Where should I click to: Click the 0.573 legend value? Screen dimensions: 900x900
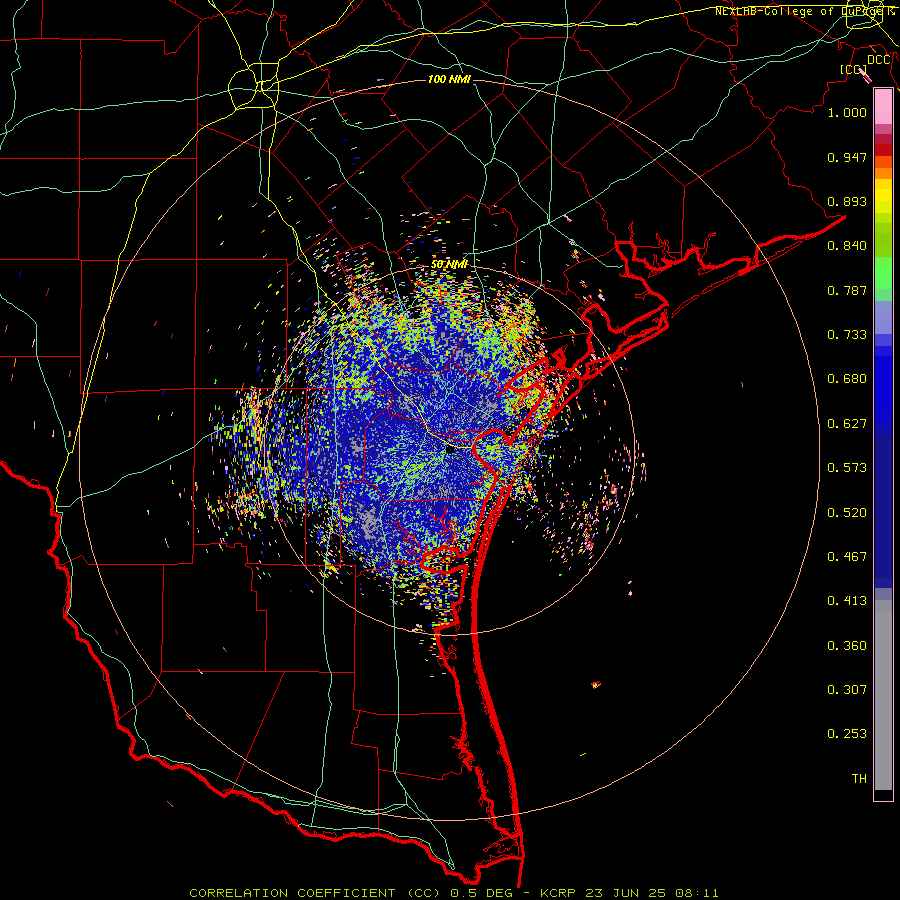(847, 468)
